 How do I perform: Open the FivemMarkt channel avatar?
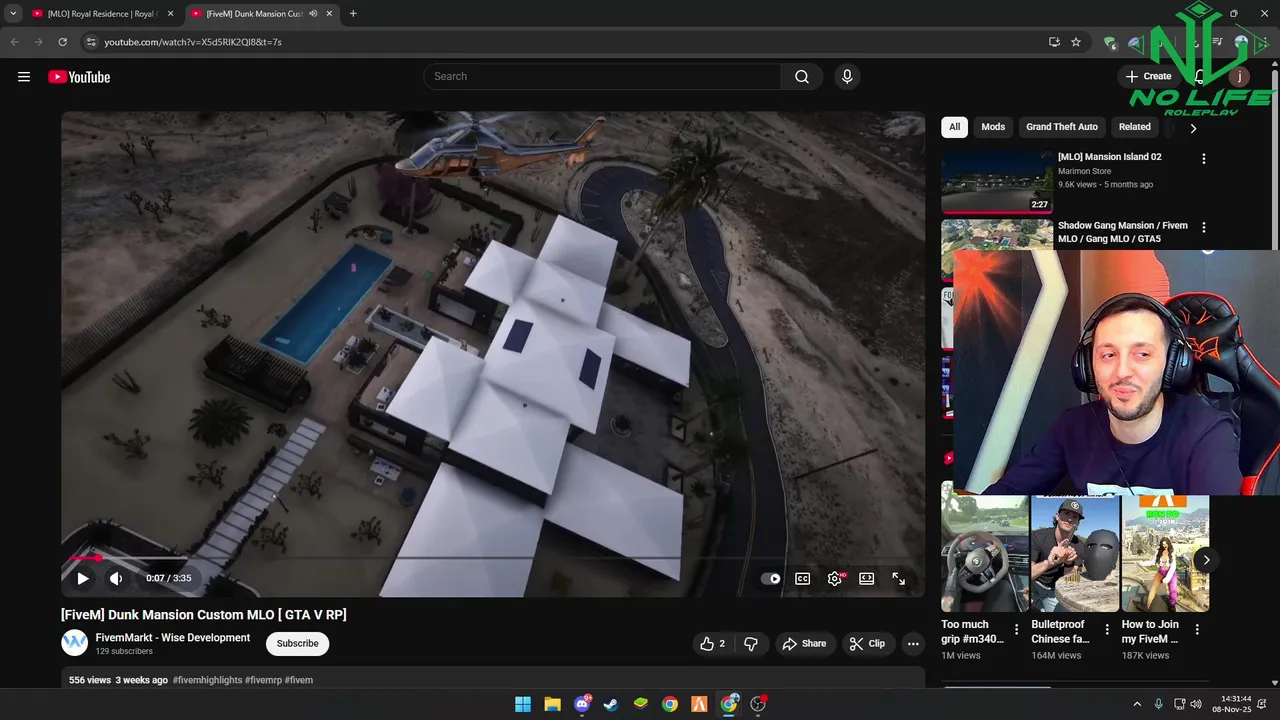point(75,643)
